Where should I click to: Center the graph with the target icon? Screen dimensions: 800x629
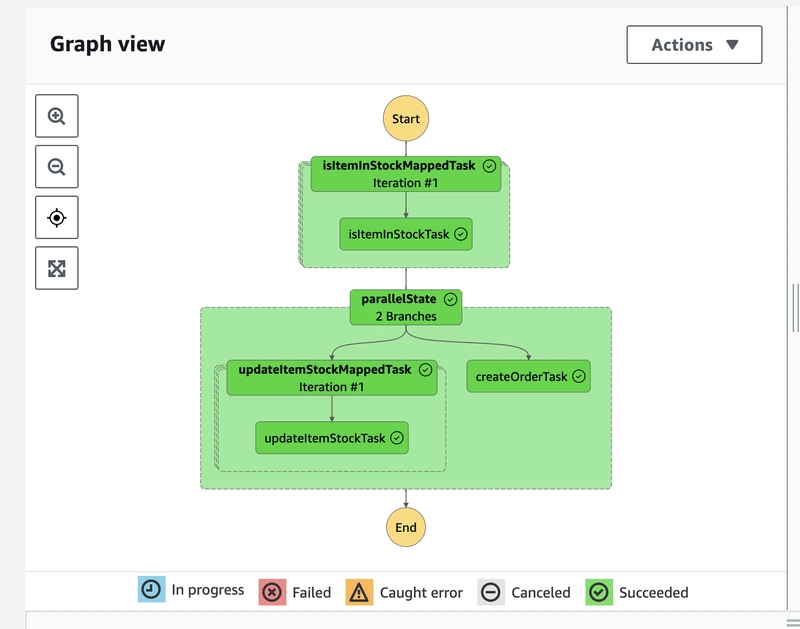pyautogui.click(x=57, y=217)
